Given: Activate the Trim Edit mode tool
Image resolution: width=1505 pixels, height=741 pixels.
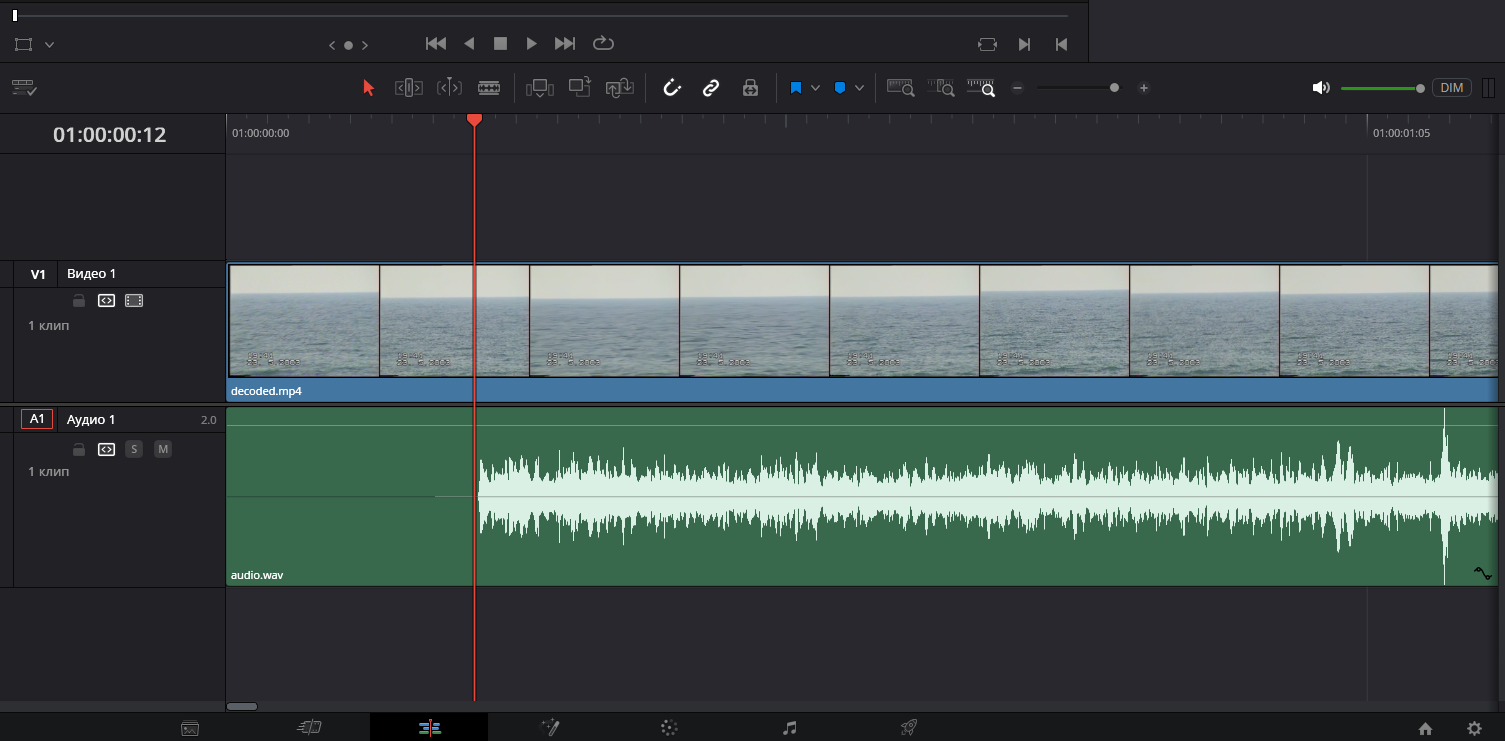Looking at the screenshot, I should point(409,88).
